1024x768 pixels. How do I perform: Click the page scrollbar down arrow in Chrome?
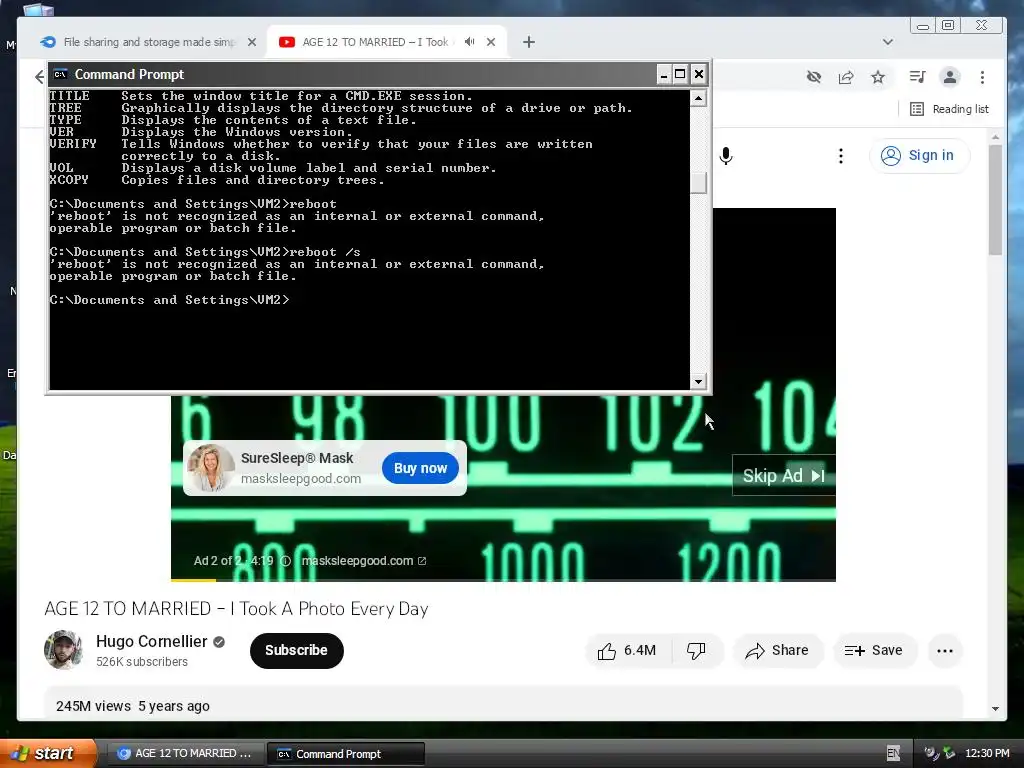point(995,709)
